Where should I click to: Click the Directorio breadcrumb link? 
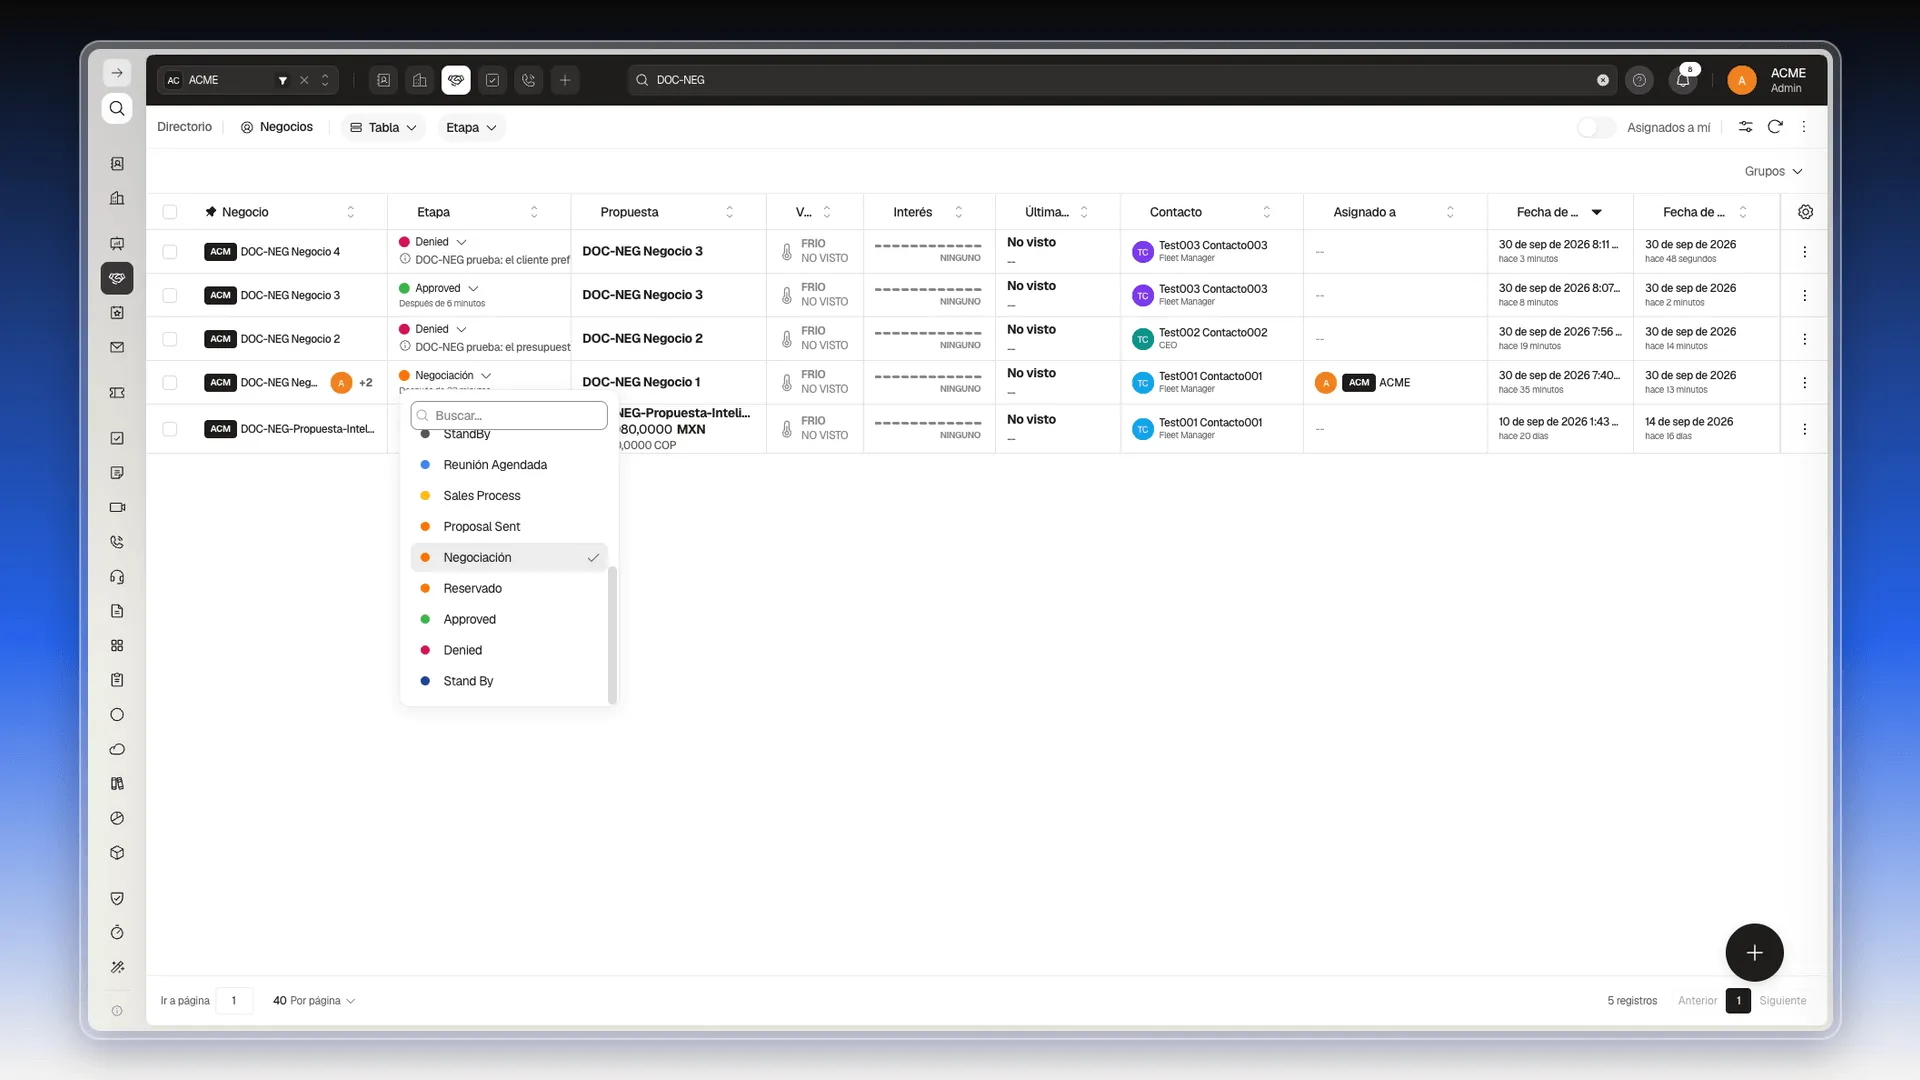(184, 127)
